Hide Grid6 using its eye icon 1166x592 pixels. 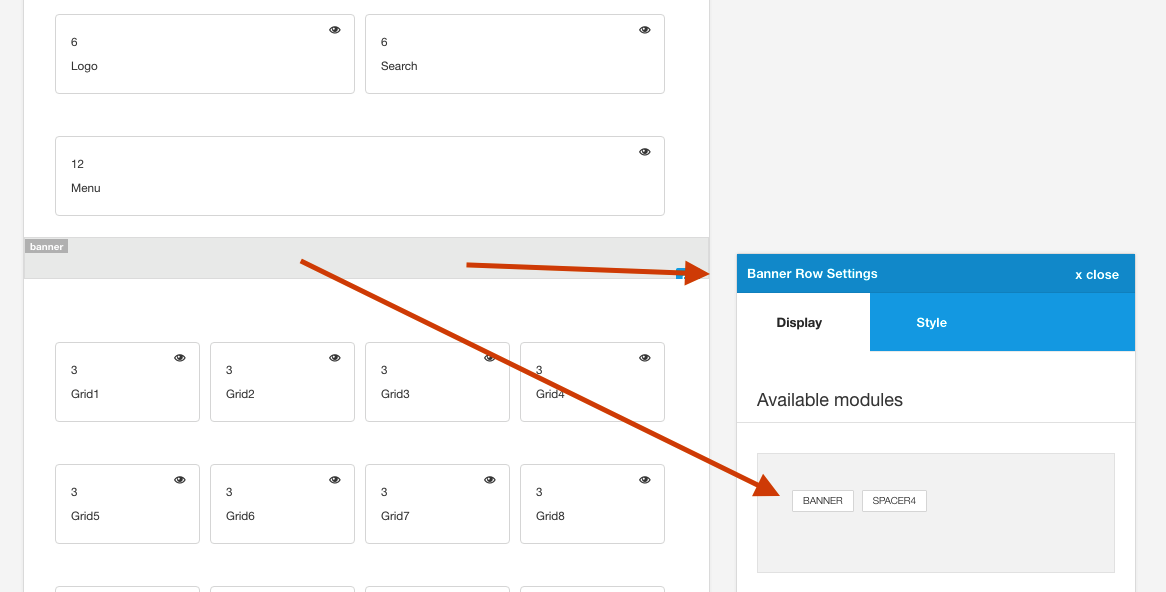coord(335,480)
